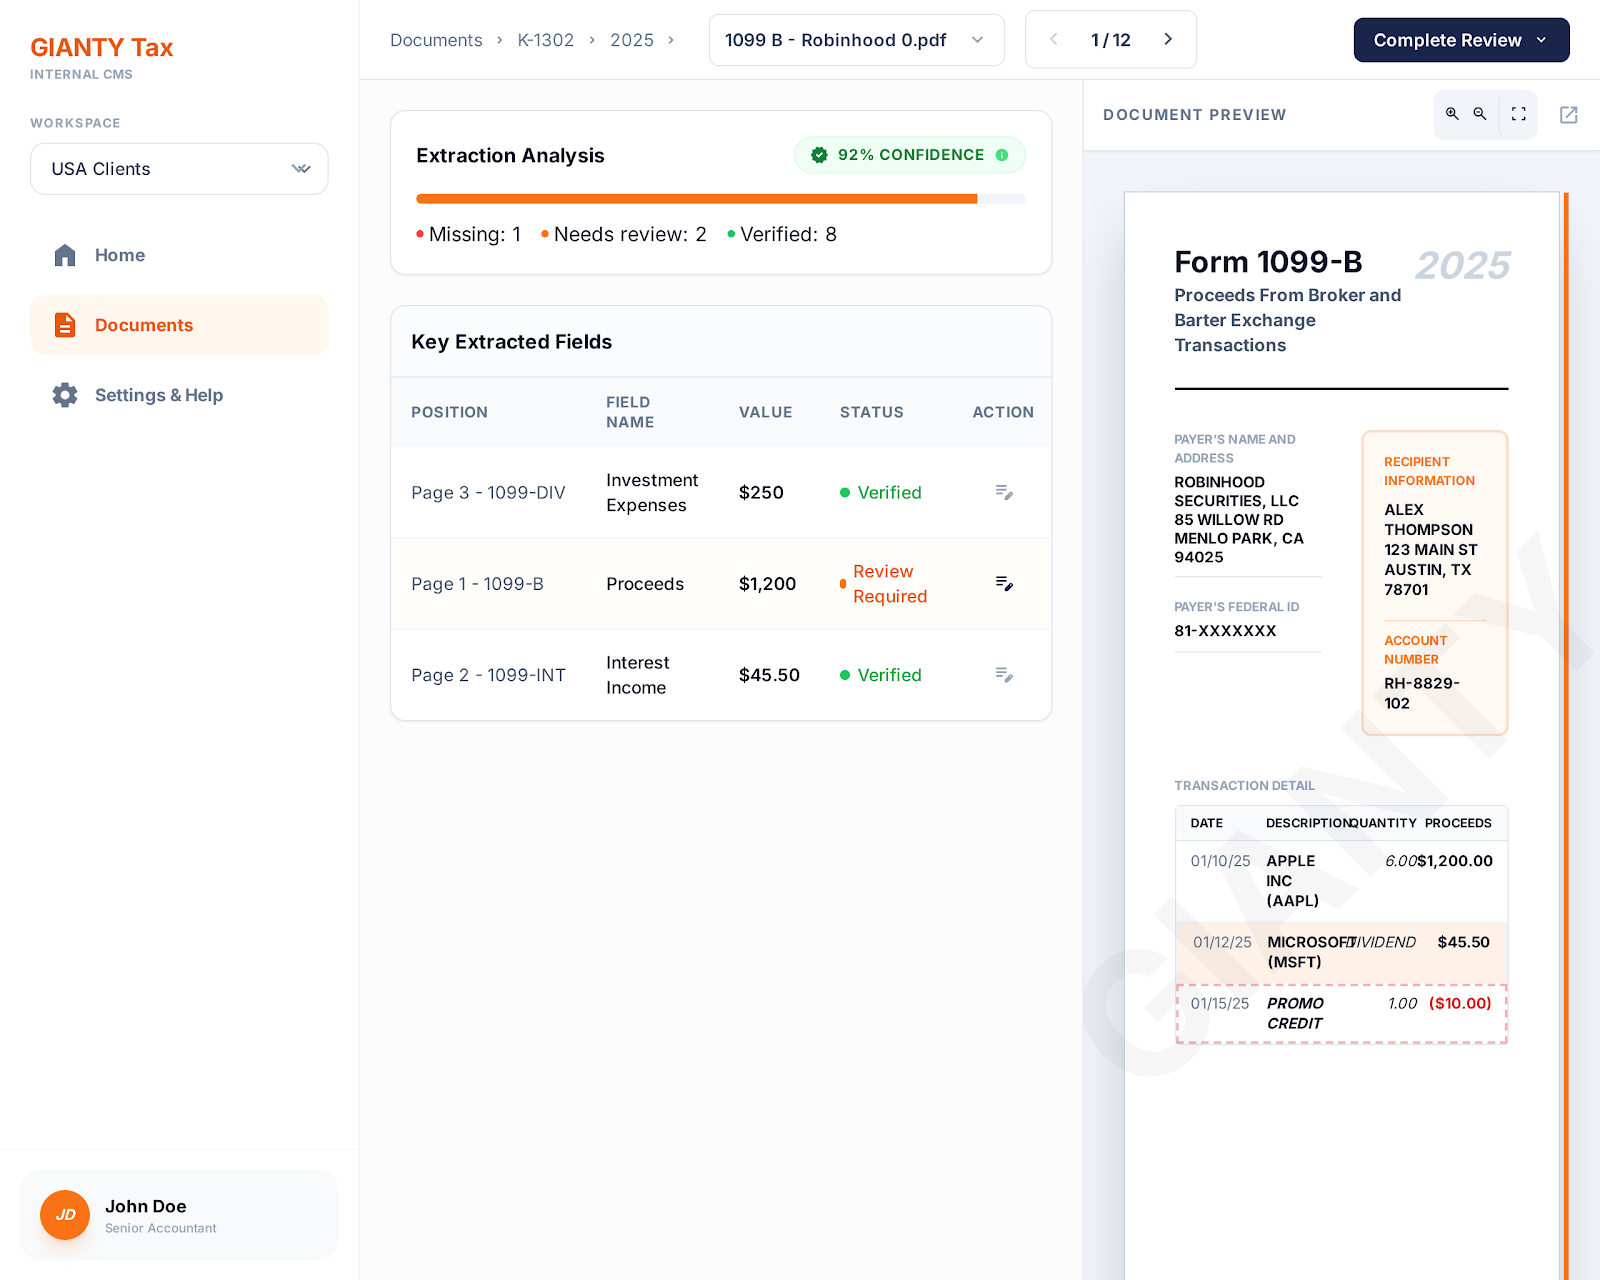Select the Documents icon in the sidebar
This screenshot has width=1600, height=1280.
click(64, 325)
